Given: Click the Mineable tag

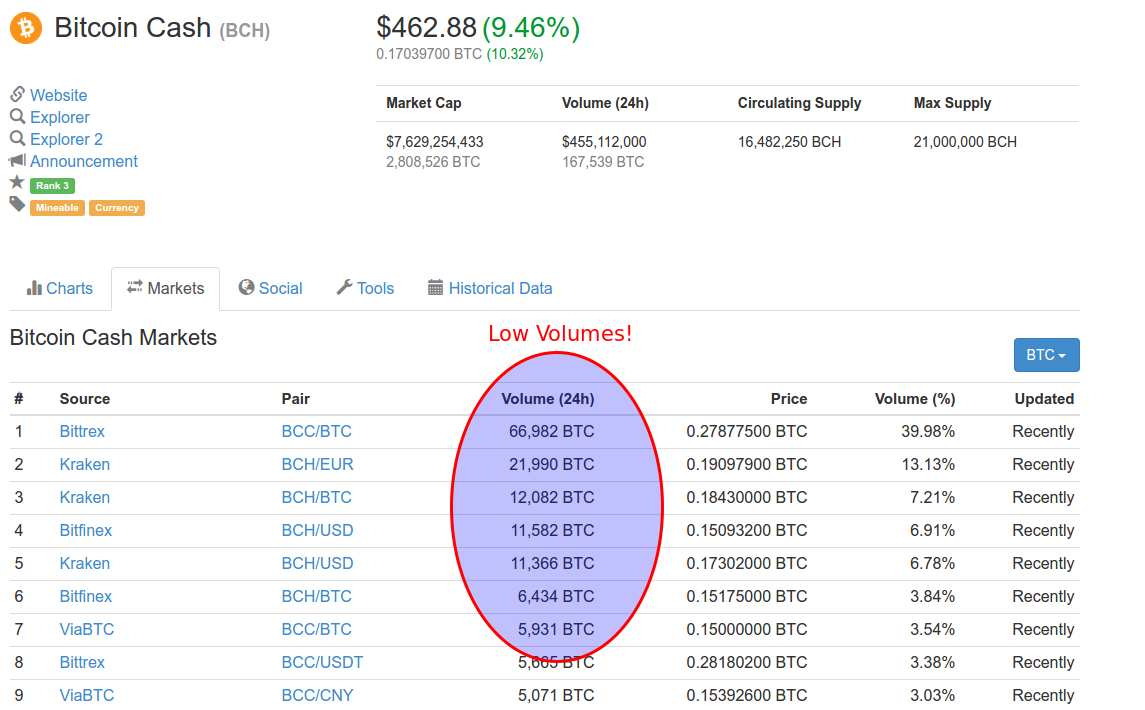Looking at the screenshot, I should click(x=57, y=208).
